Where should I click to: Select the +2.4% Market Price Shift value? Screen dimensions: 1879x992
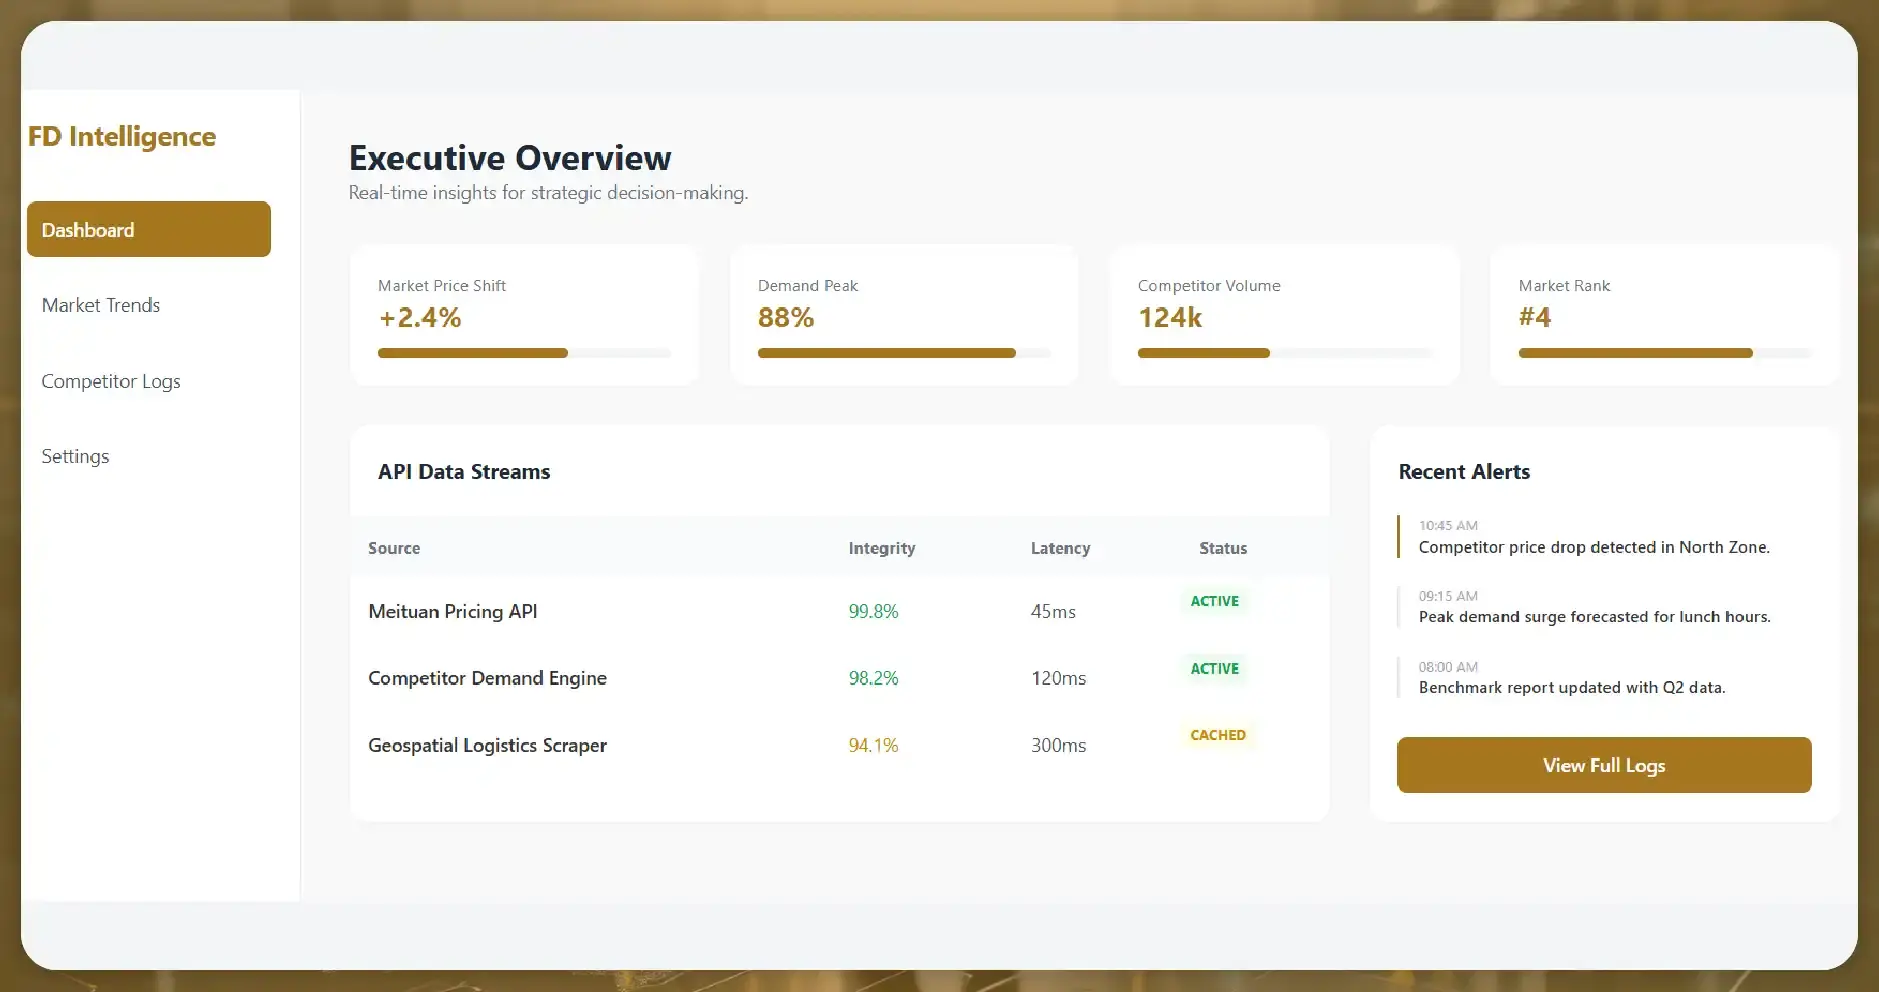click(420, 318)
